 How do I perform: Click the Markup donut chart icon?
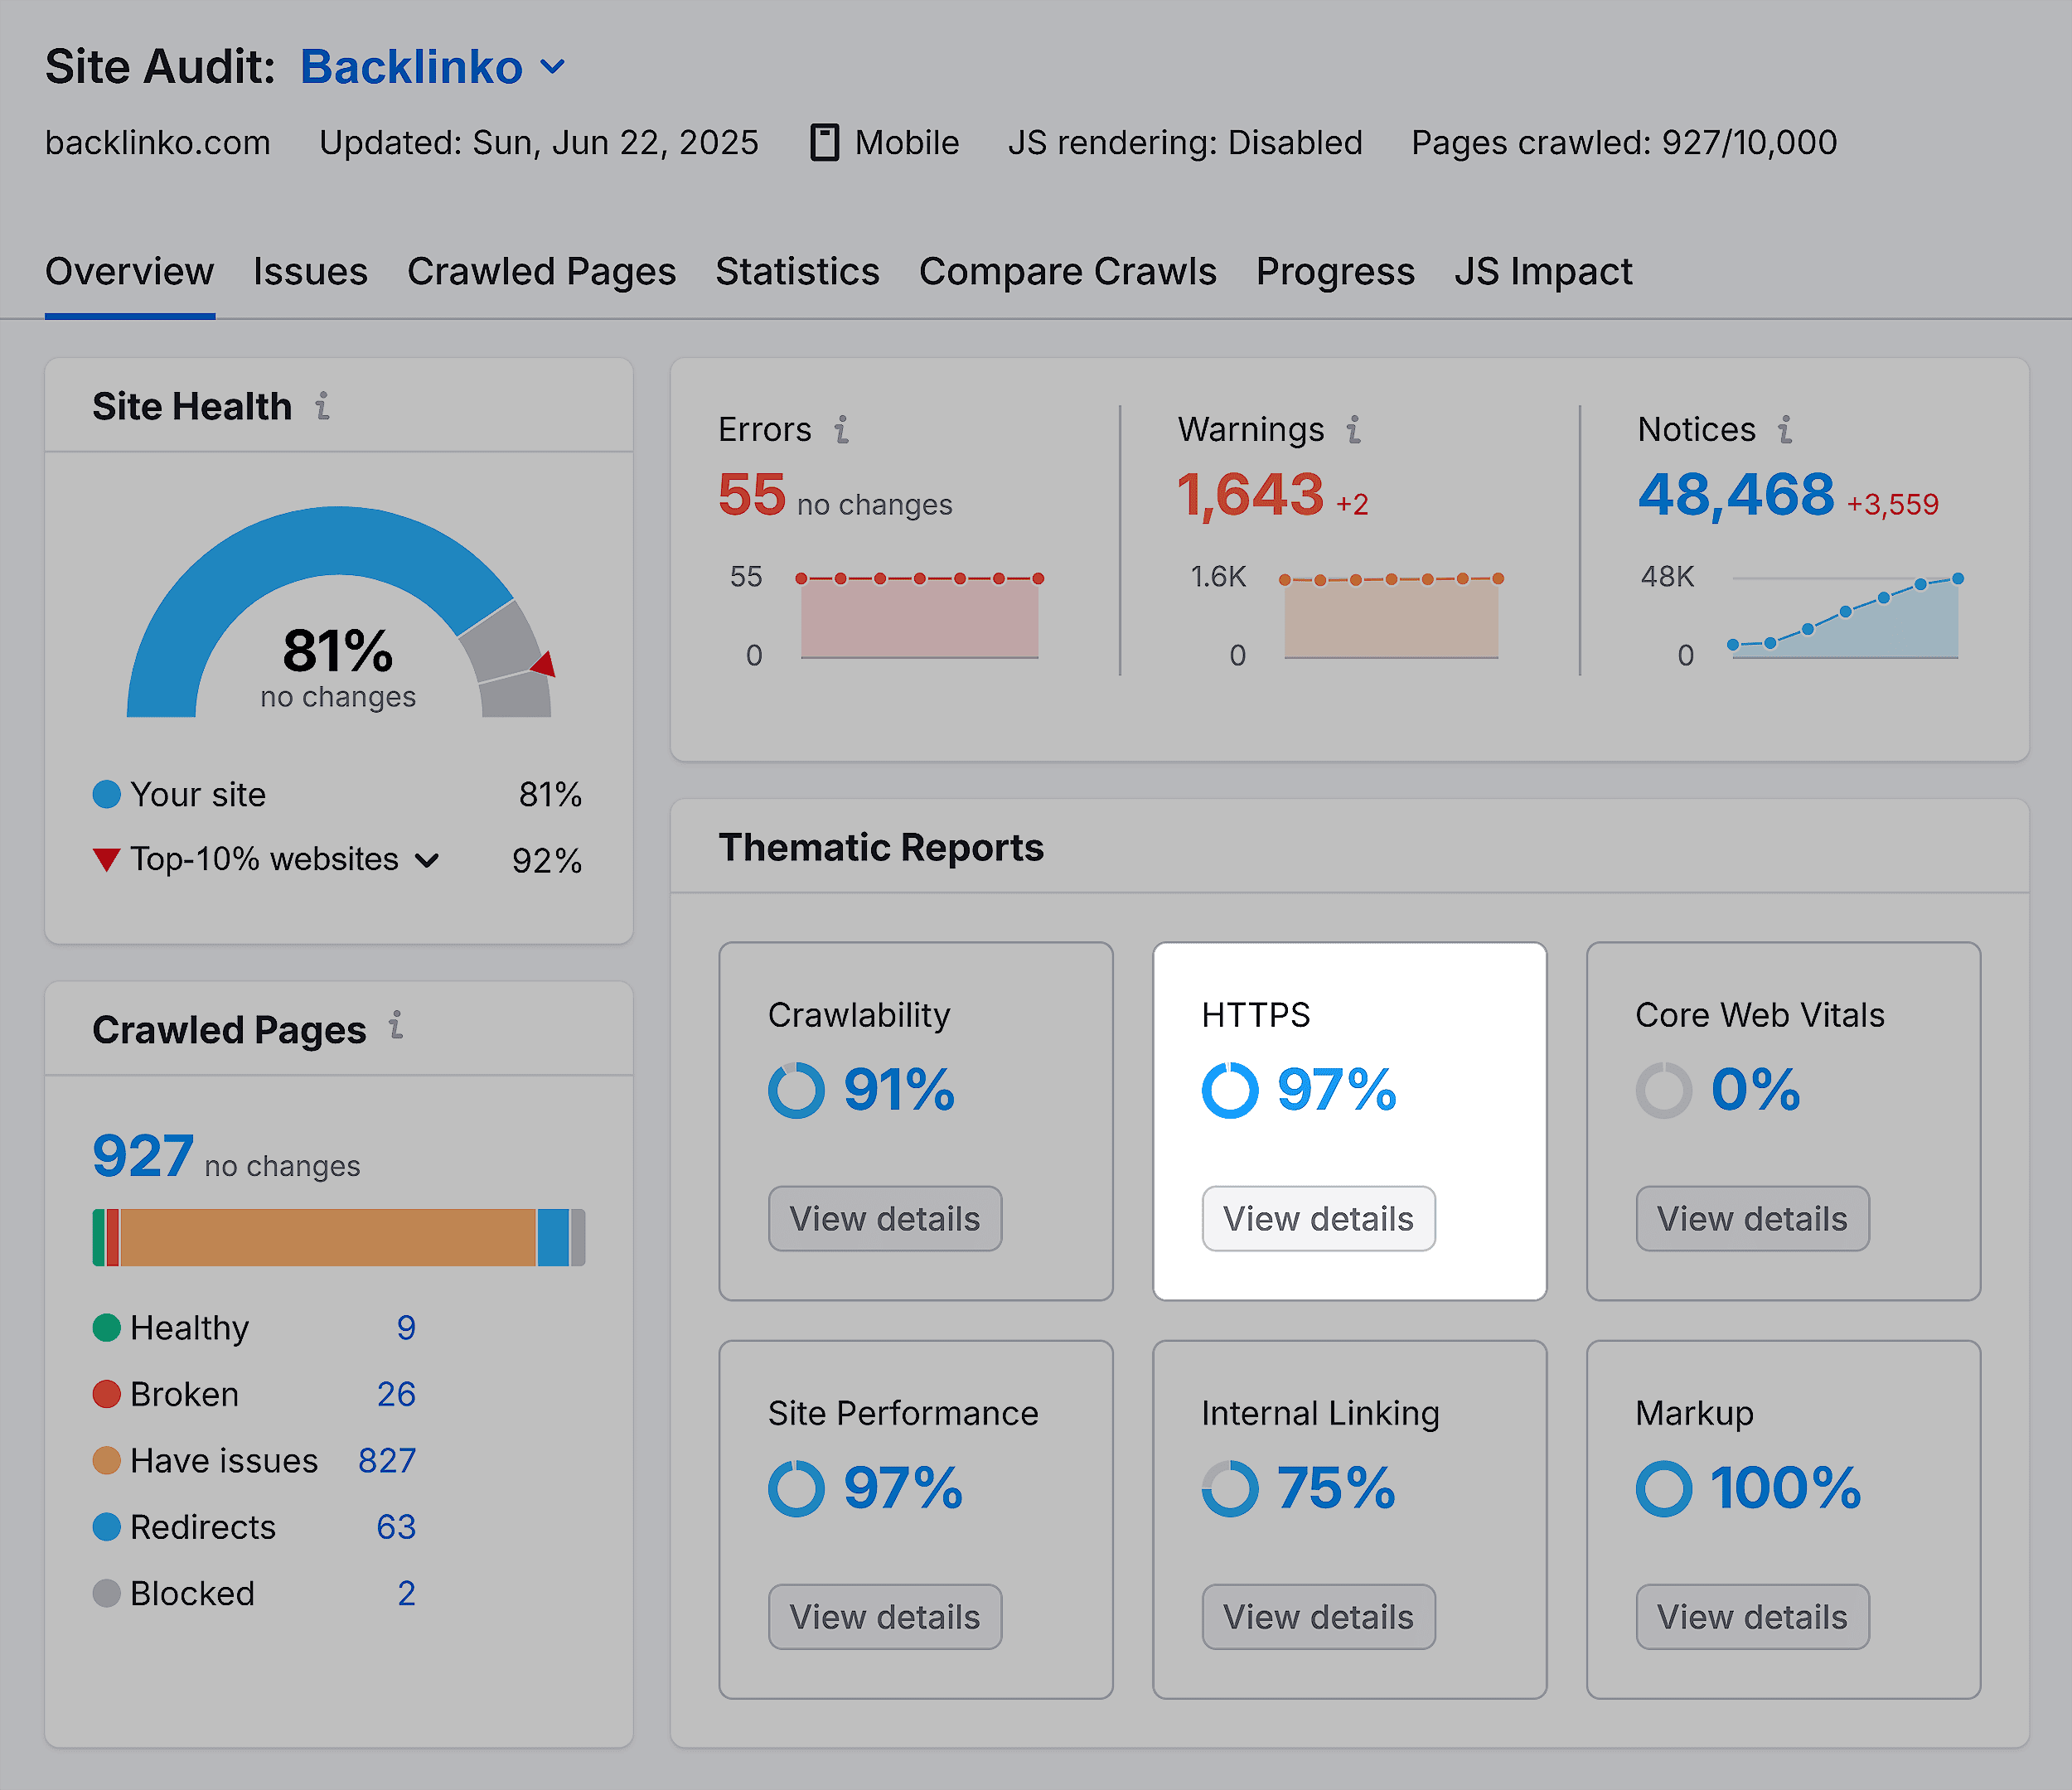(x=1664, y=1488)
